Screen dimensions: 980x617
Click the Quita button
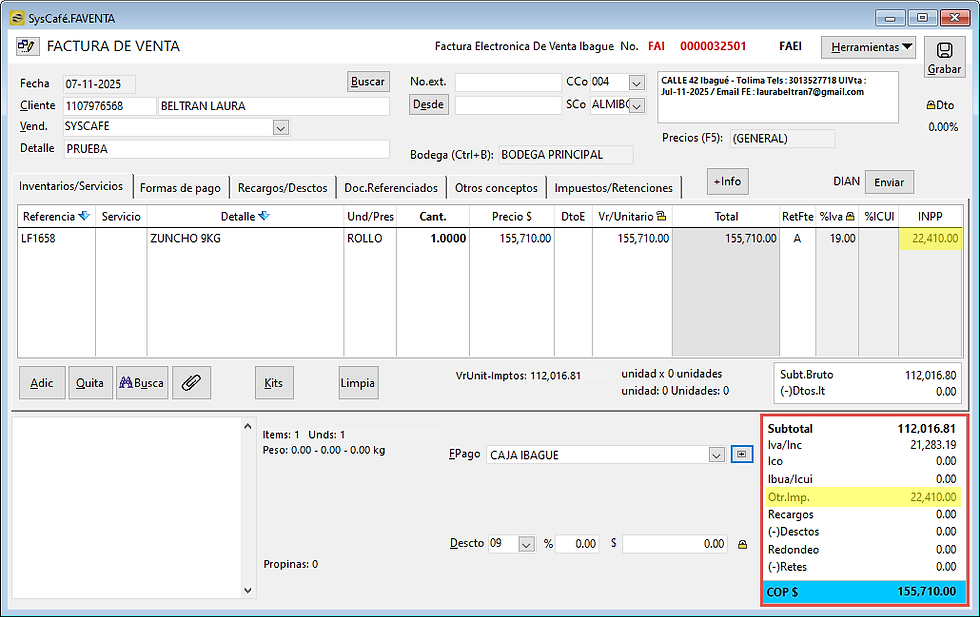click(90, 383)
